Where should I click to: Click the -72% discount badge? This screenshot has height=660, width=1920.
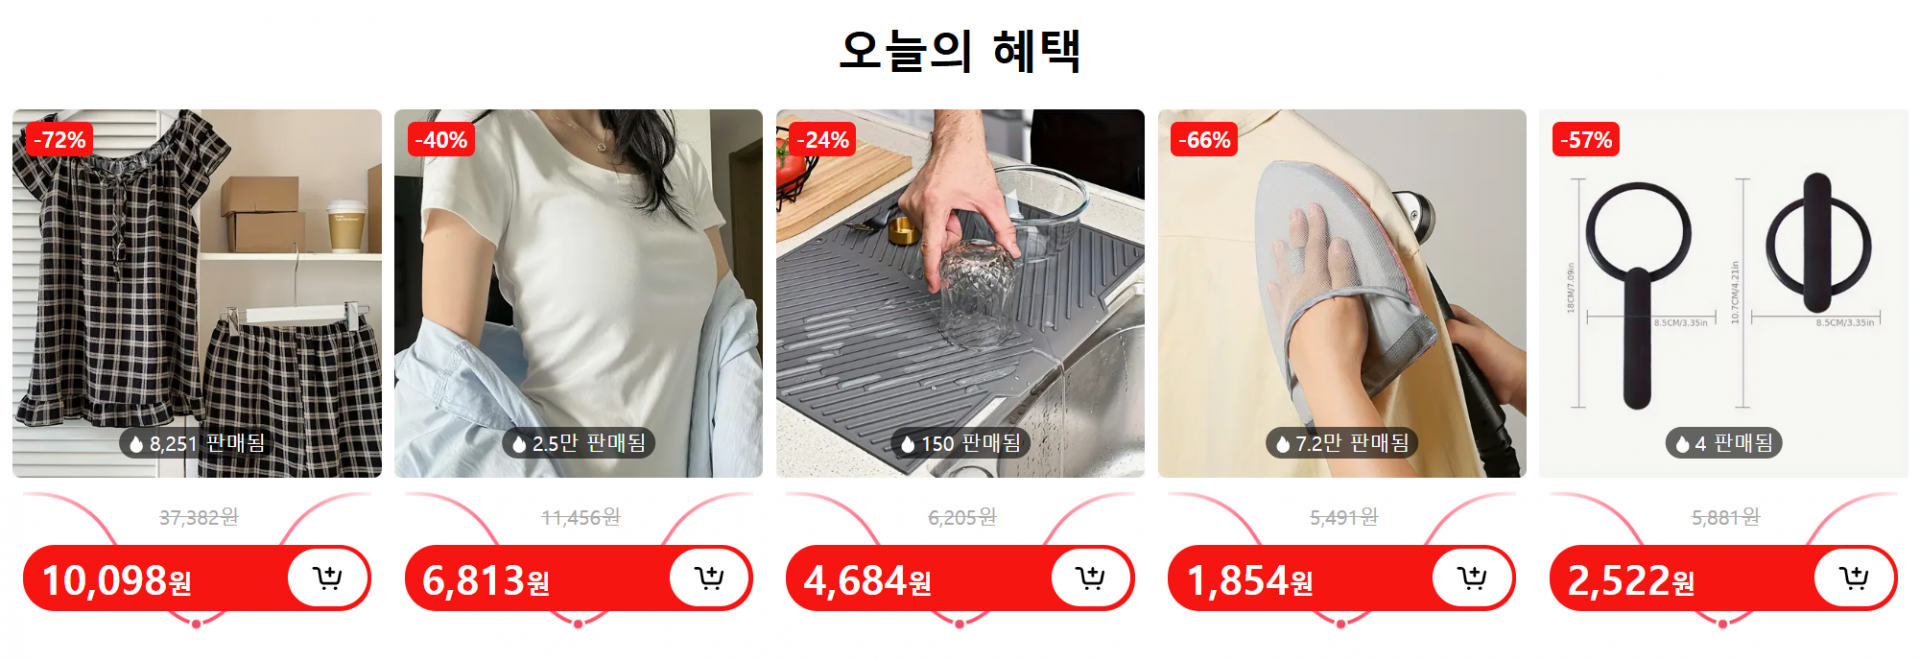point(60,140)
